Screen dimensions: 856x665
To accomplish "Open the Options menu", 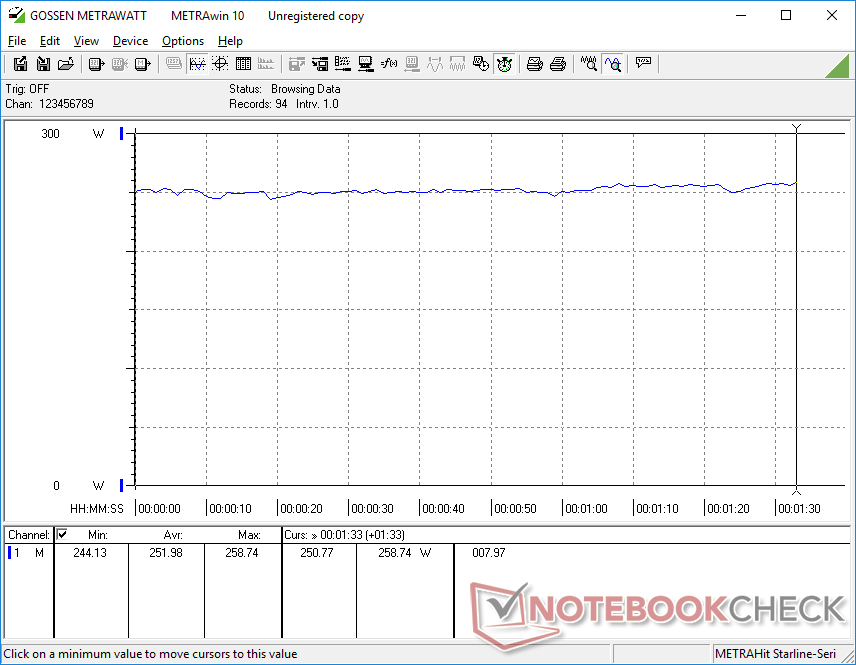I will (x=183, y=41).
